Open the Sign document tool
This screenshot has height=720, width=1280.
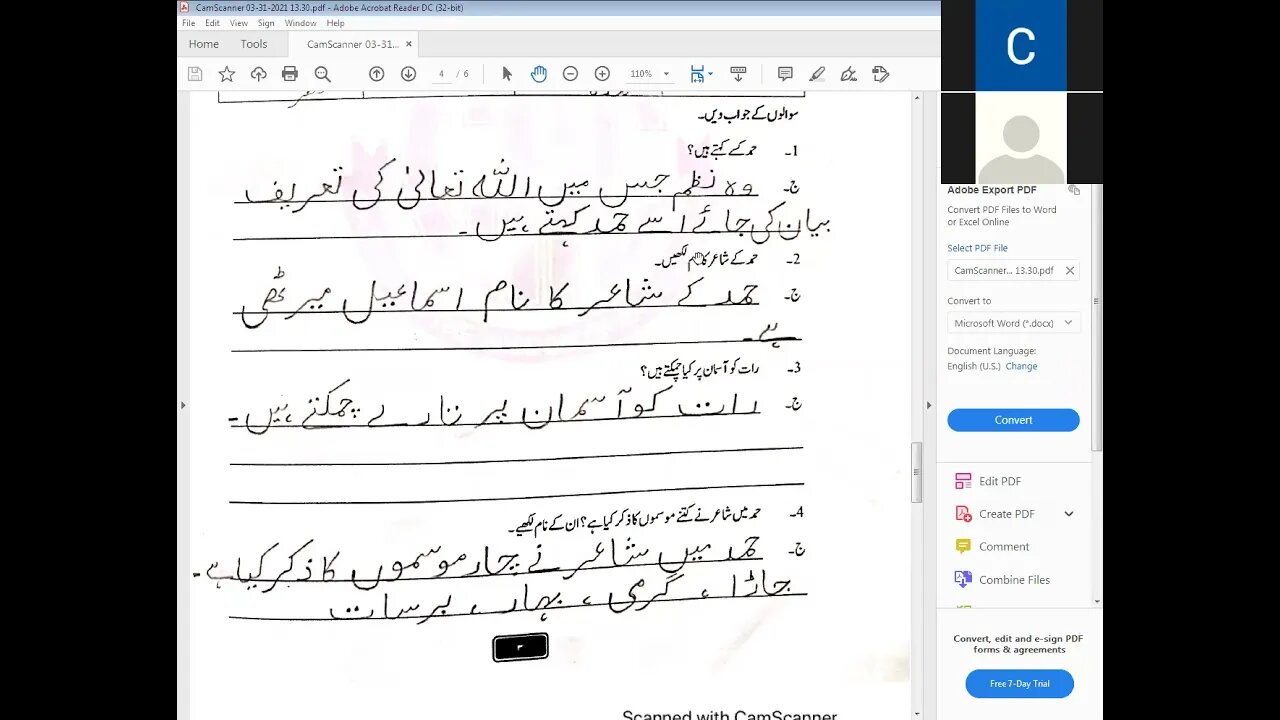point(849,74)
